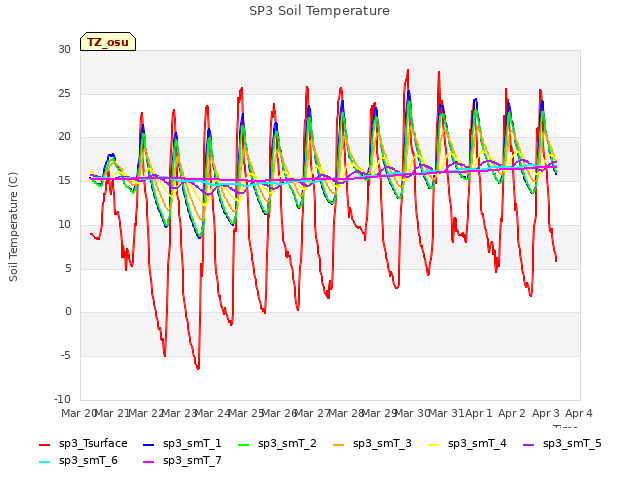Click the Apr 3 x-axis tick label
640x480 pixels.
pyautogui.click(x=546, y=413)
